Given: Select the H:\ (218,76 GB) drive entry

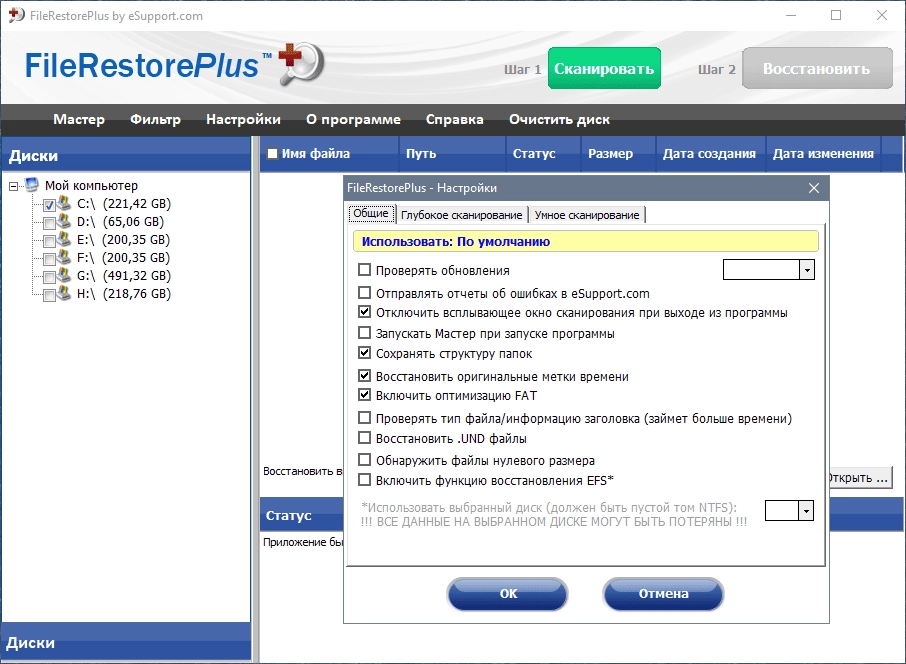Looking at the screenshot, I should click(x=124, y=294).
